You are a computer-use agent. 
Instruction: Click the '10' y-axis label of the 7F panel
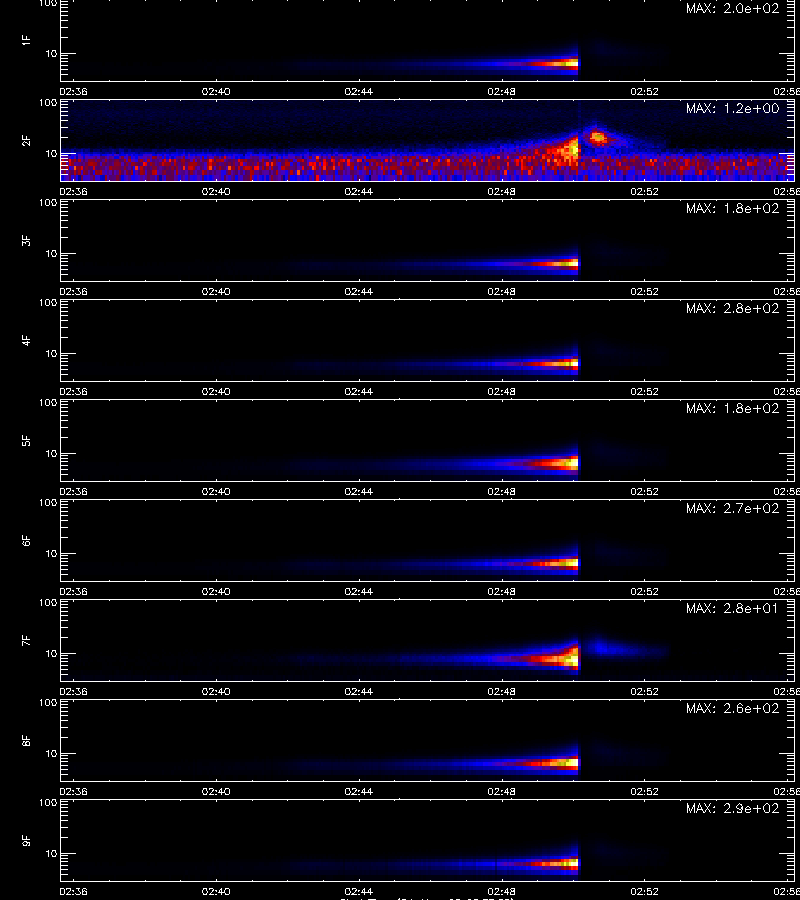coord(51,653)
